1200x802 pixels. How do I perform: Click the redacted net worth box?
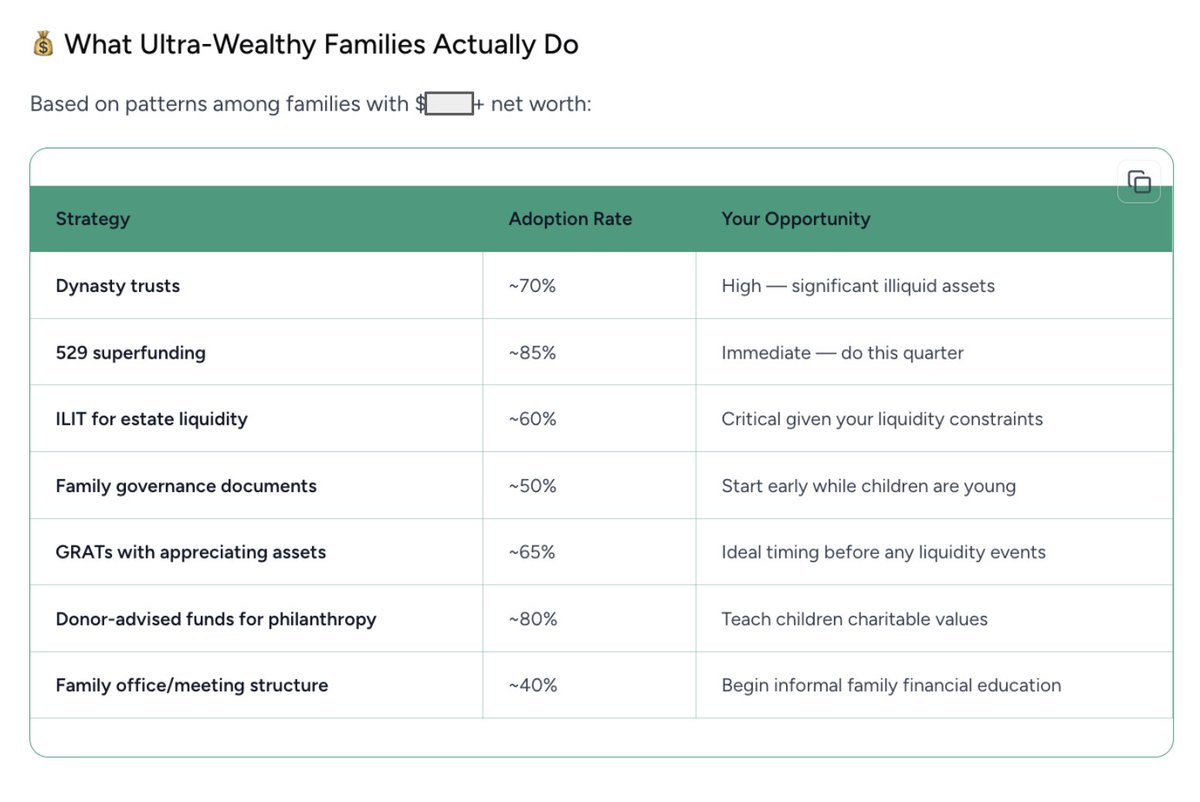[449, 104]
